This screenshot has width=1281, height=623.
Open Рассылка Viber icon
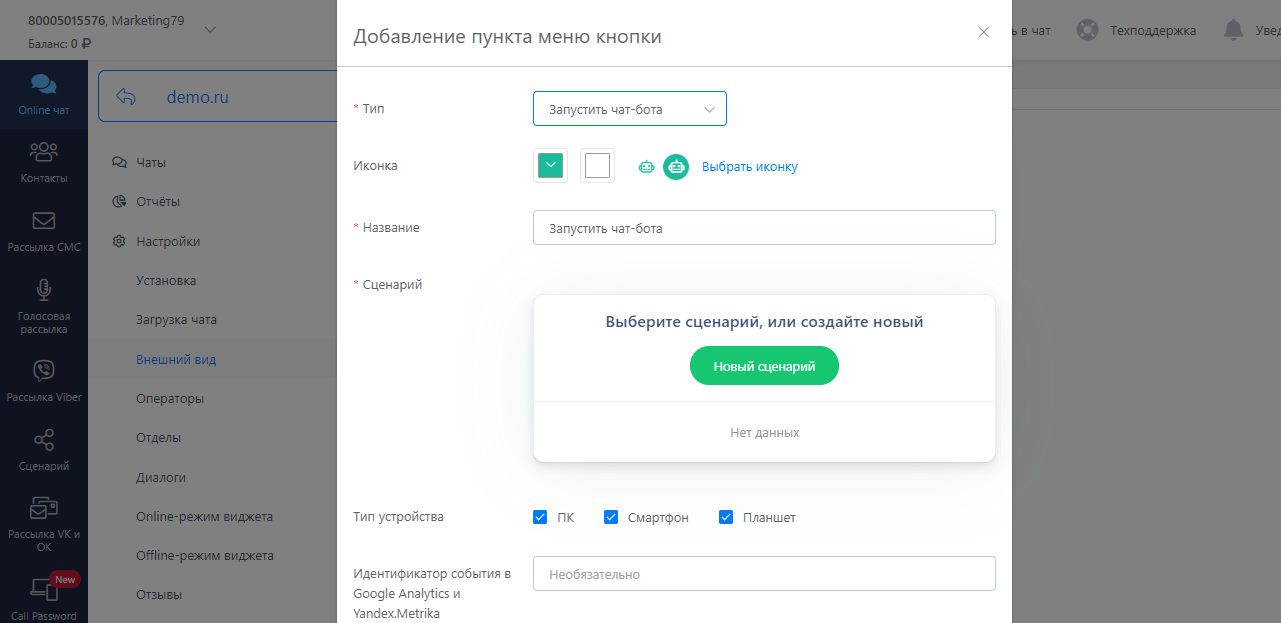coord(43,371)
